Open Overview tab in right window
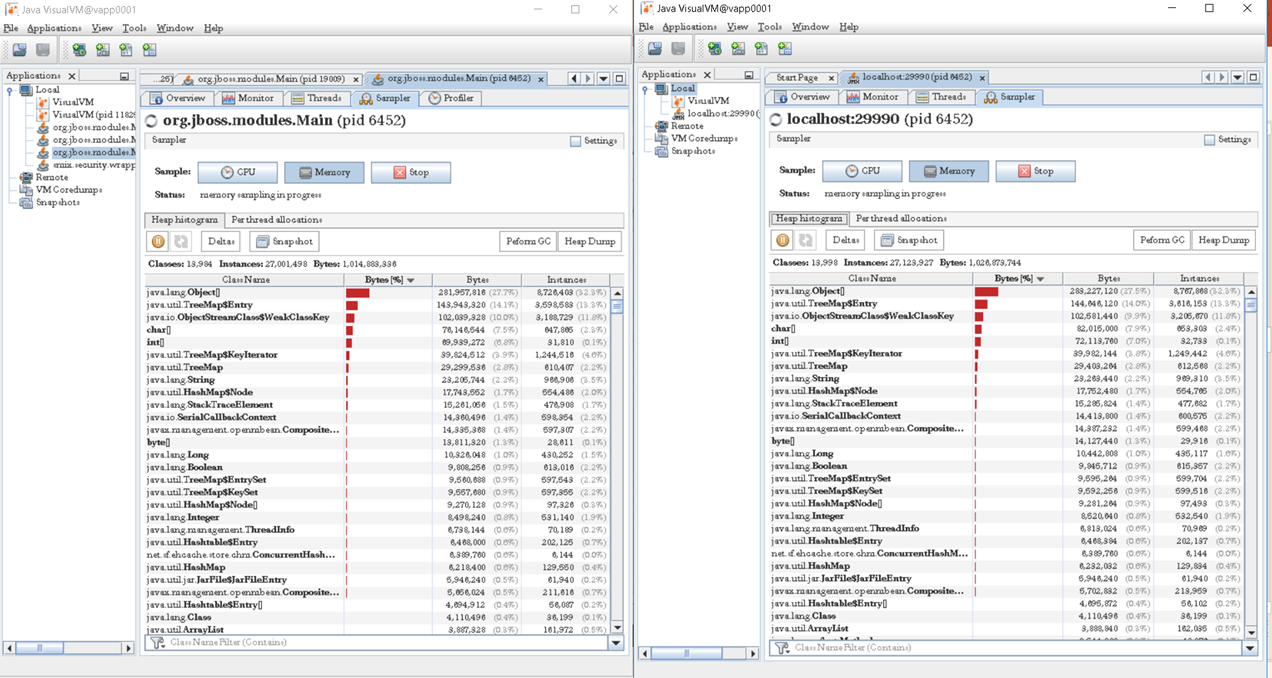The width and height of the screenshot is (1272, 678). [801, 97]
